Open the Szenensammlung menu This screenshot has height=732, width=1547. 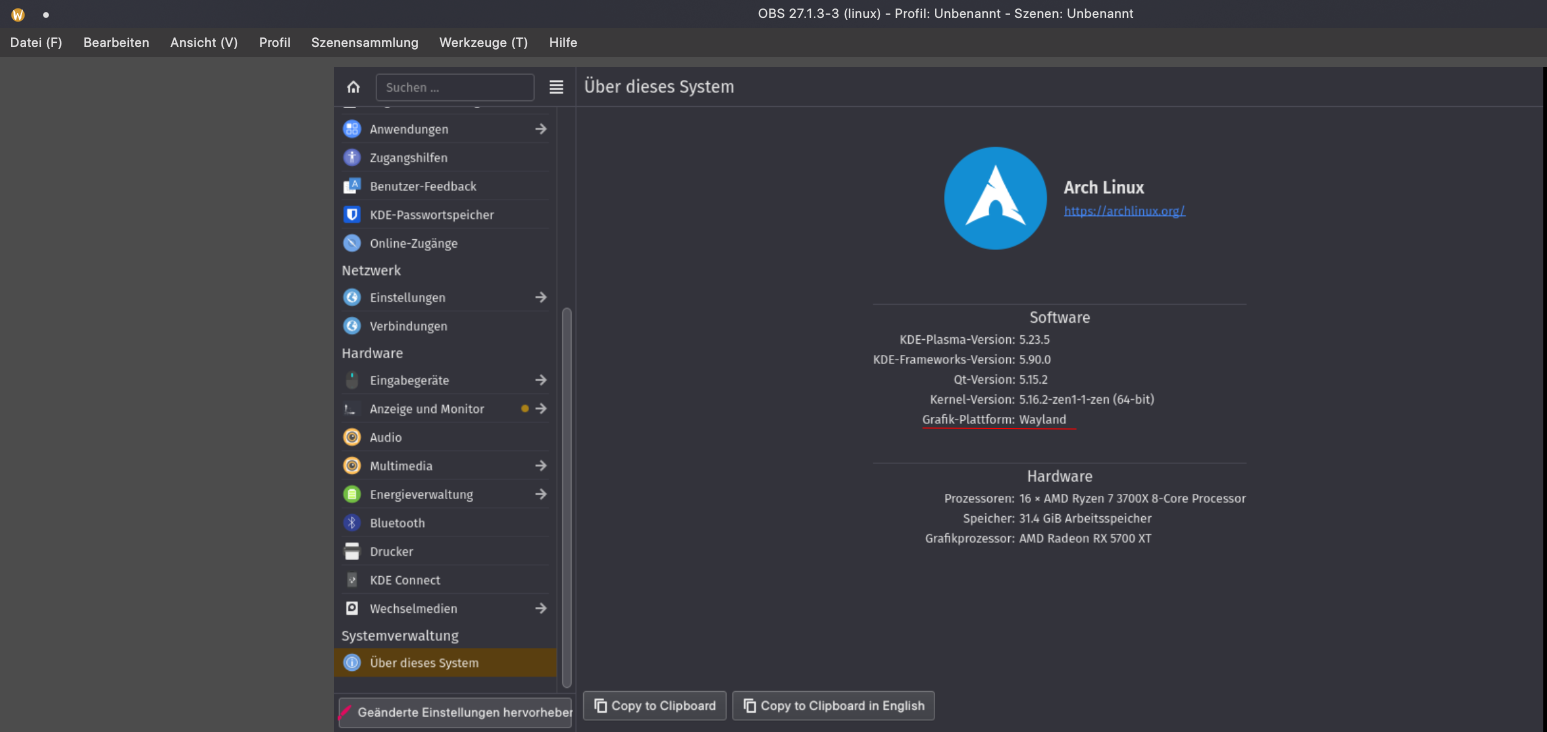[x=365, y=42]
